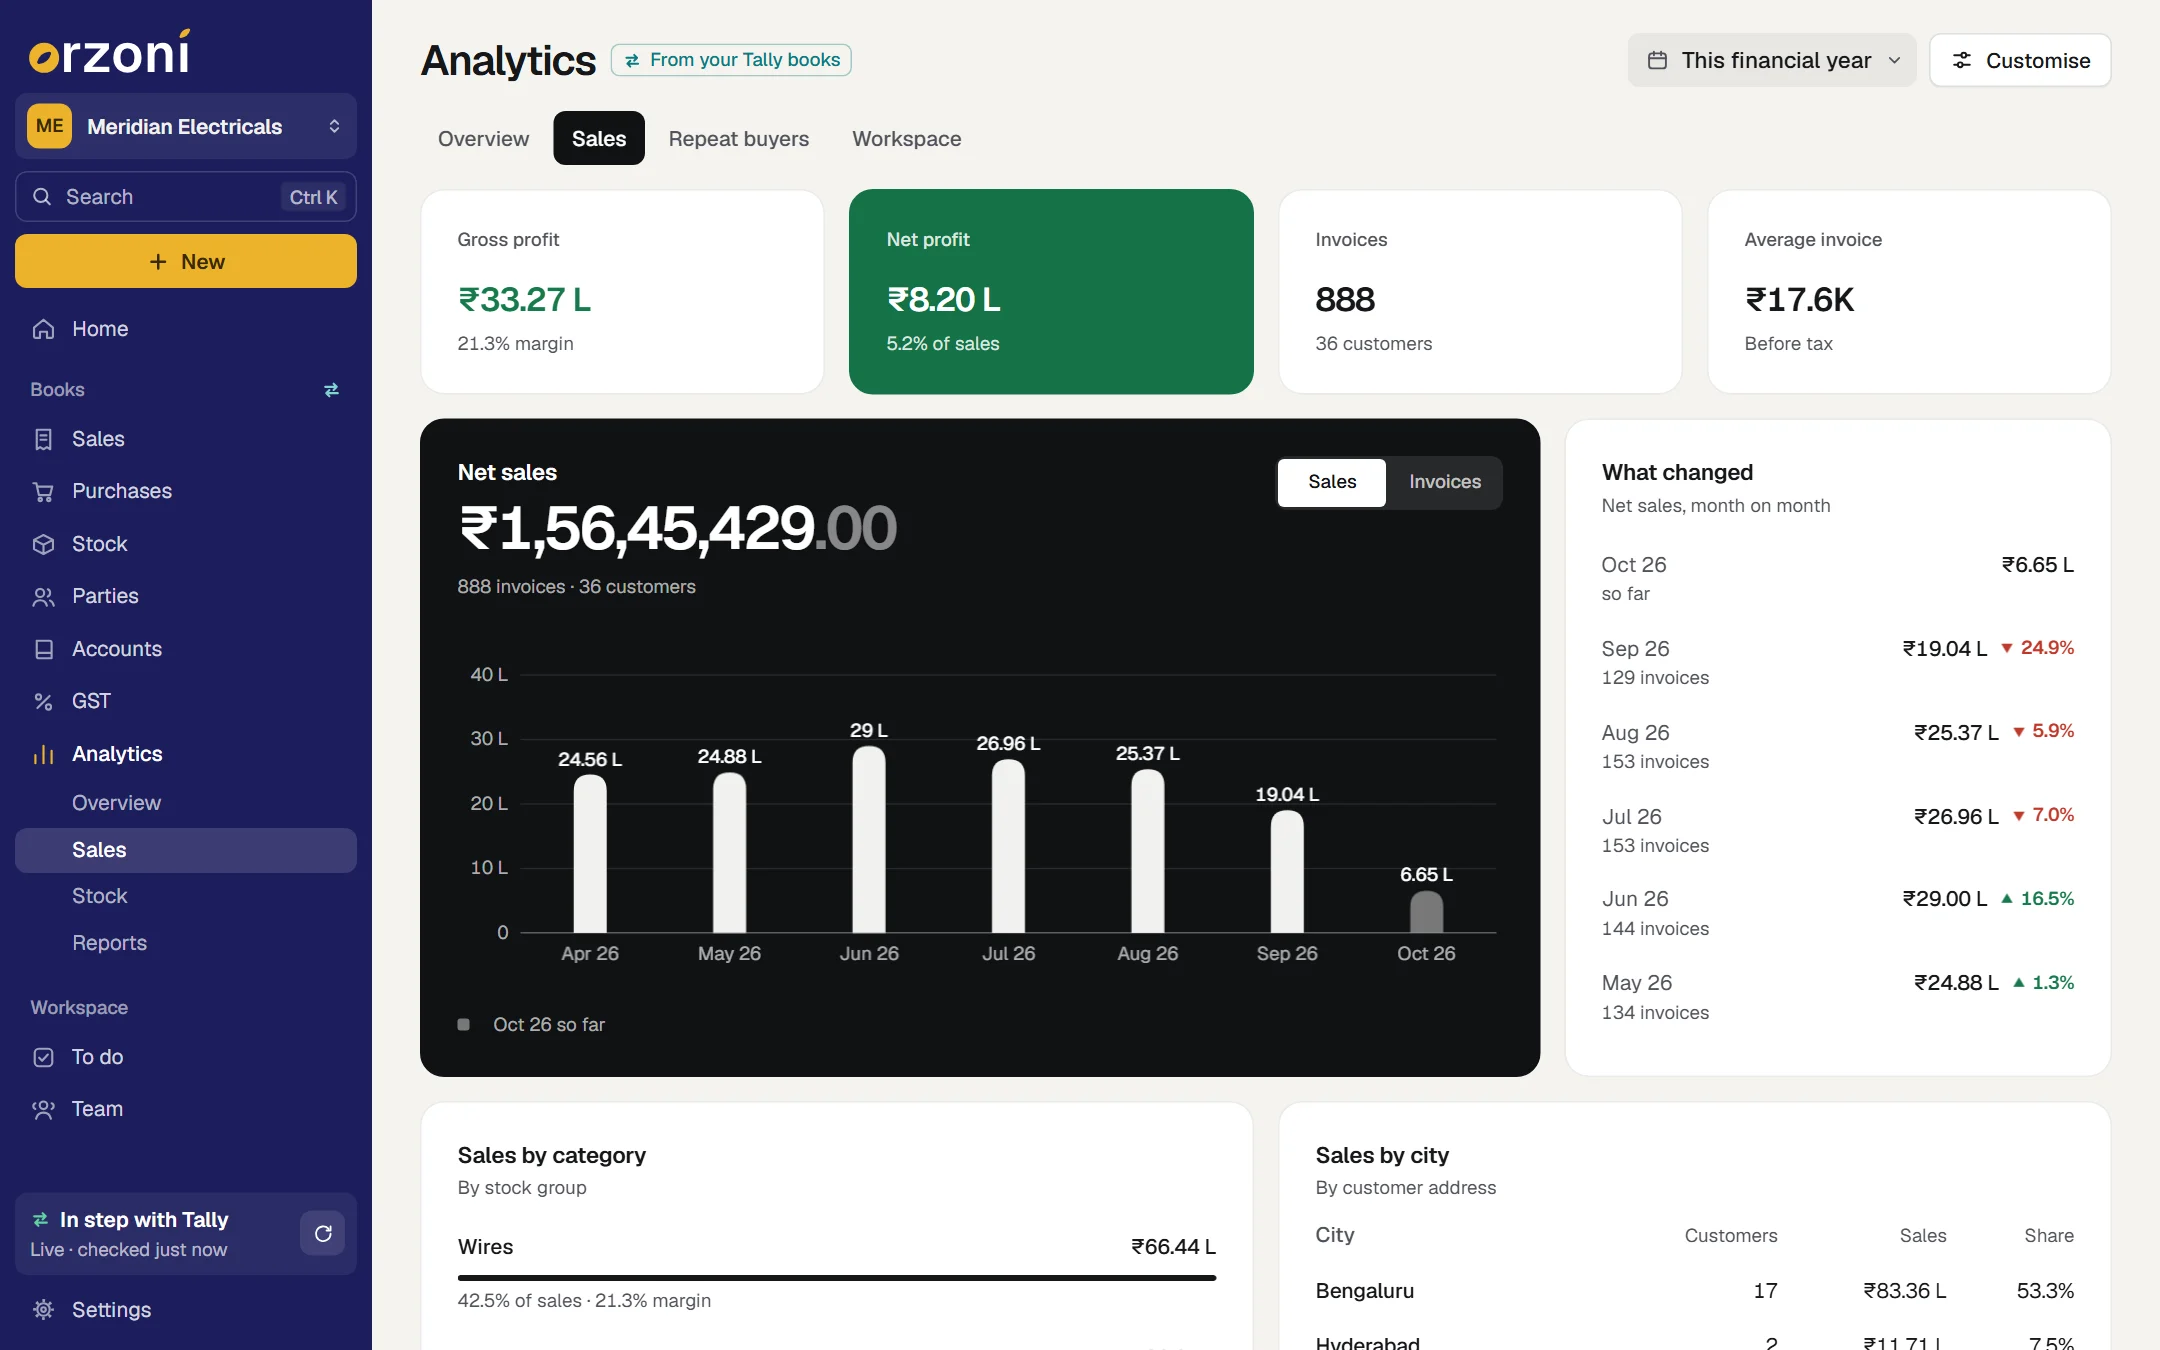This screenshot has height=1350, width=2160.
Task: Click the Customise sliders icon
Action: (x=1962, y=60)
